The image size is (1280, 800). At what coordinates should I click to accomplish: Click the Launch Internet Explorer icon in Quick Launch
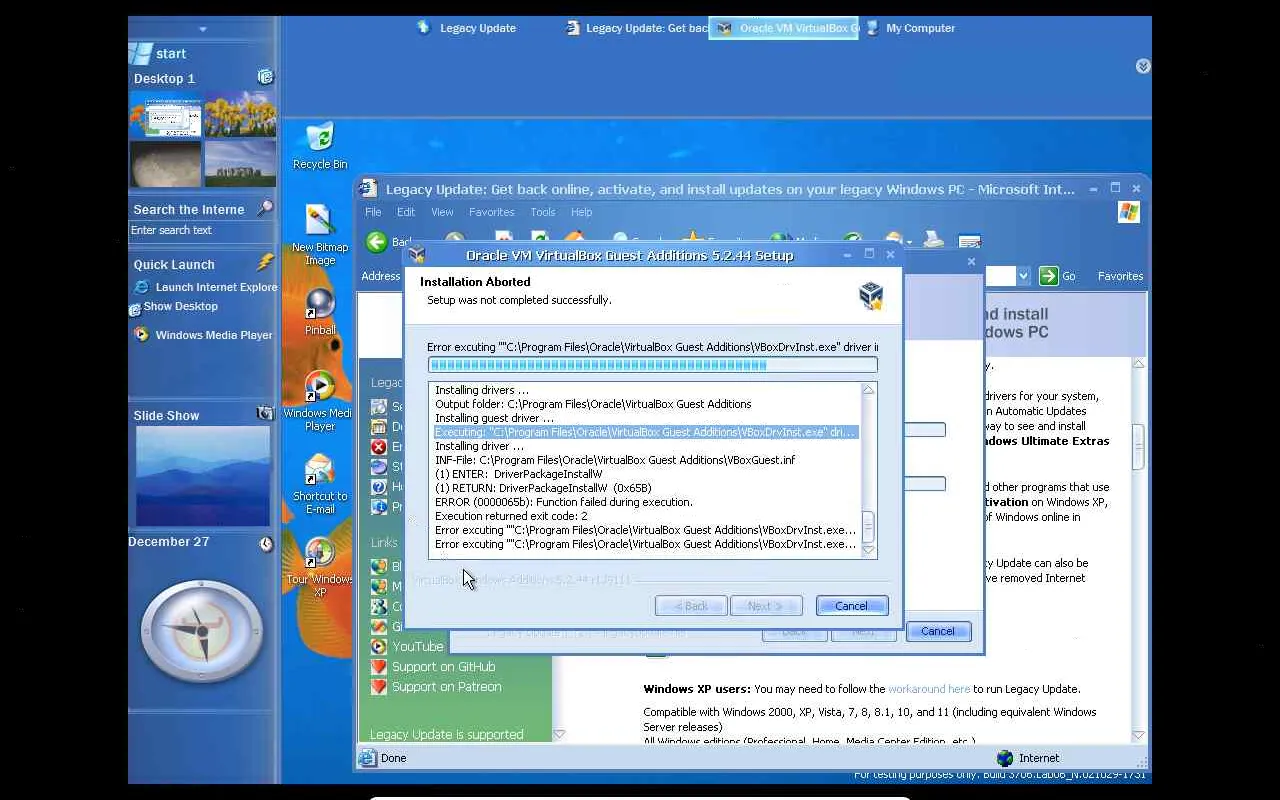(x=141, y=287)
